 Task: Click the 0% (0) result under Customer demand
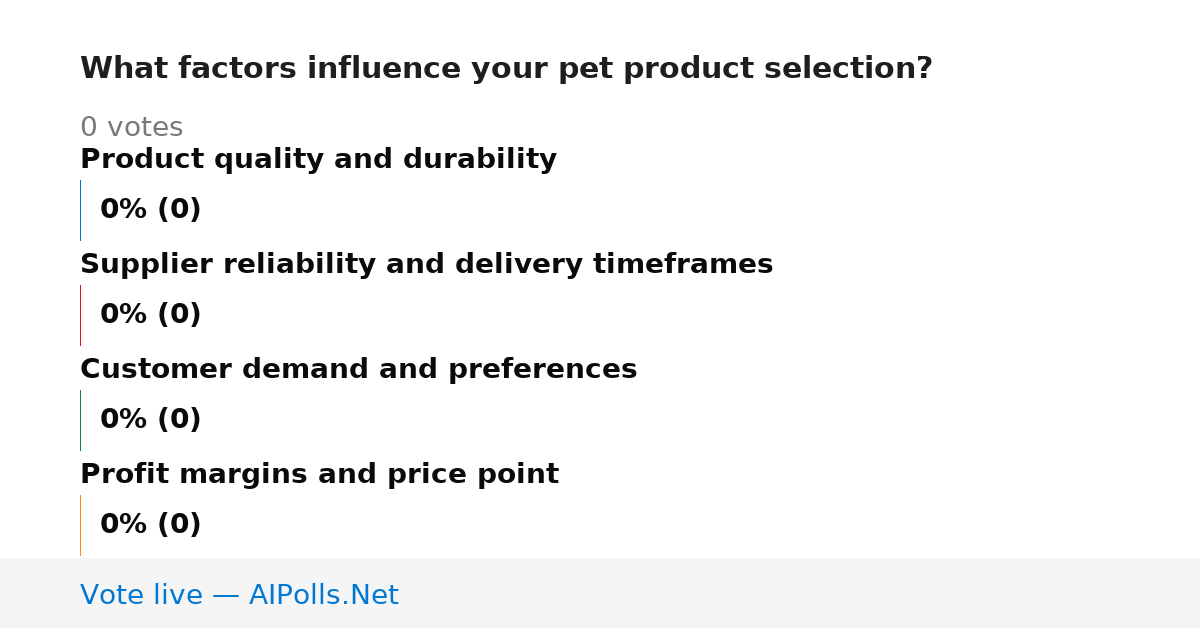pyautogui.click(x=150, y=420)
